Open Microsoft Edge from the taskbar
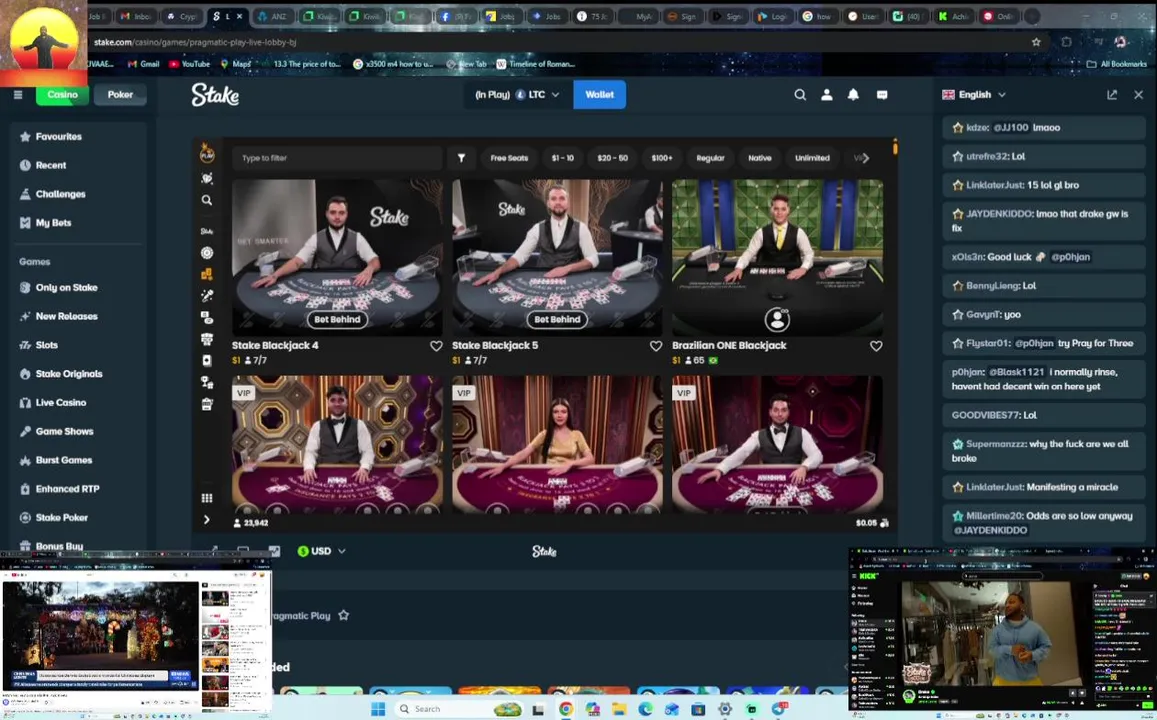 (645, 709)
